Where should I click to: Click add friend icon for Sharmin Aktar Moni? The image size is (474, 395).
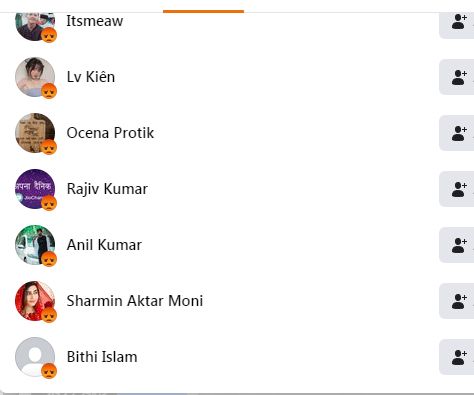pyautogui.click(x=457, y=301)
